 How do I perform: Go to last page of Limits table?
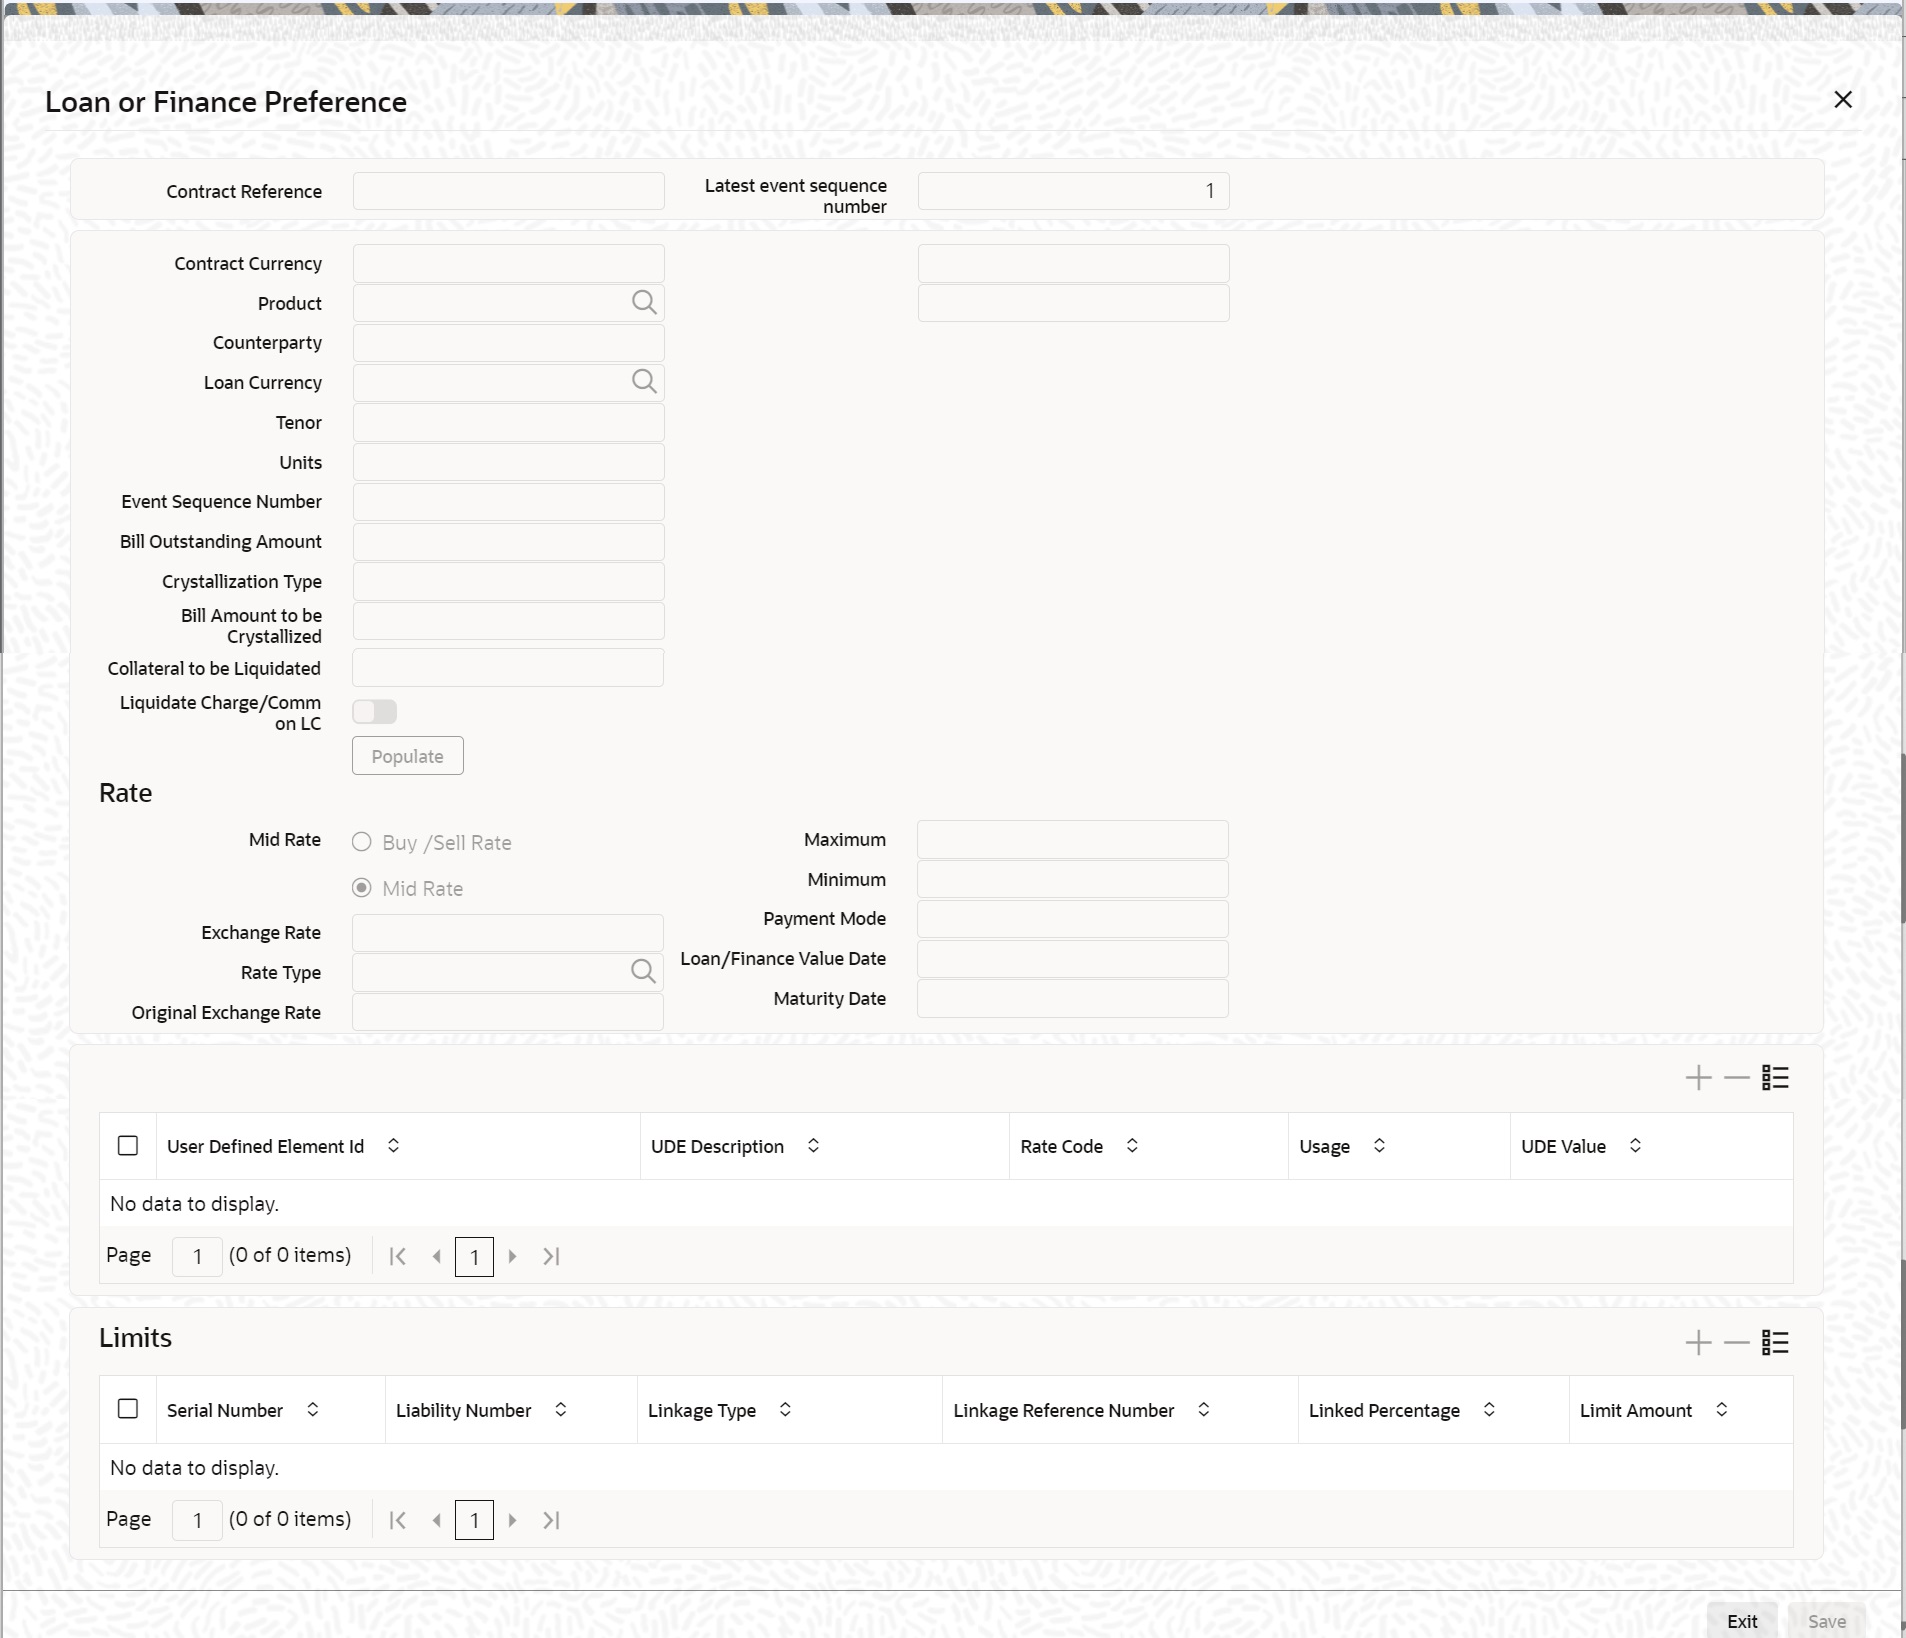pos(551,1520)
